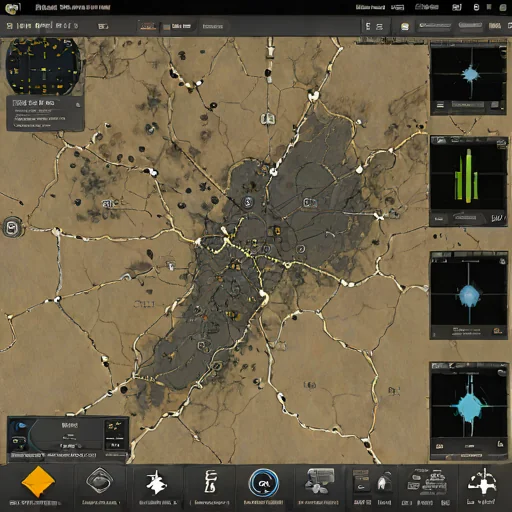Click the paired small icons left of yellow toolbar icon
Viewport: 512px width, 512px height.
(374, 27)
